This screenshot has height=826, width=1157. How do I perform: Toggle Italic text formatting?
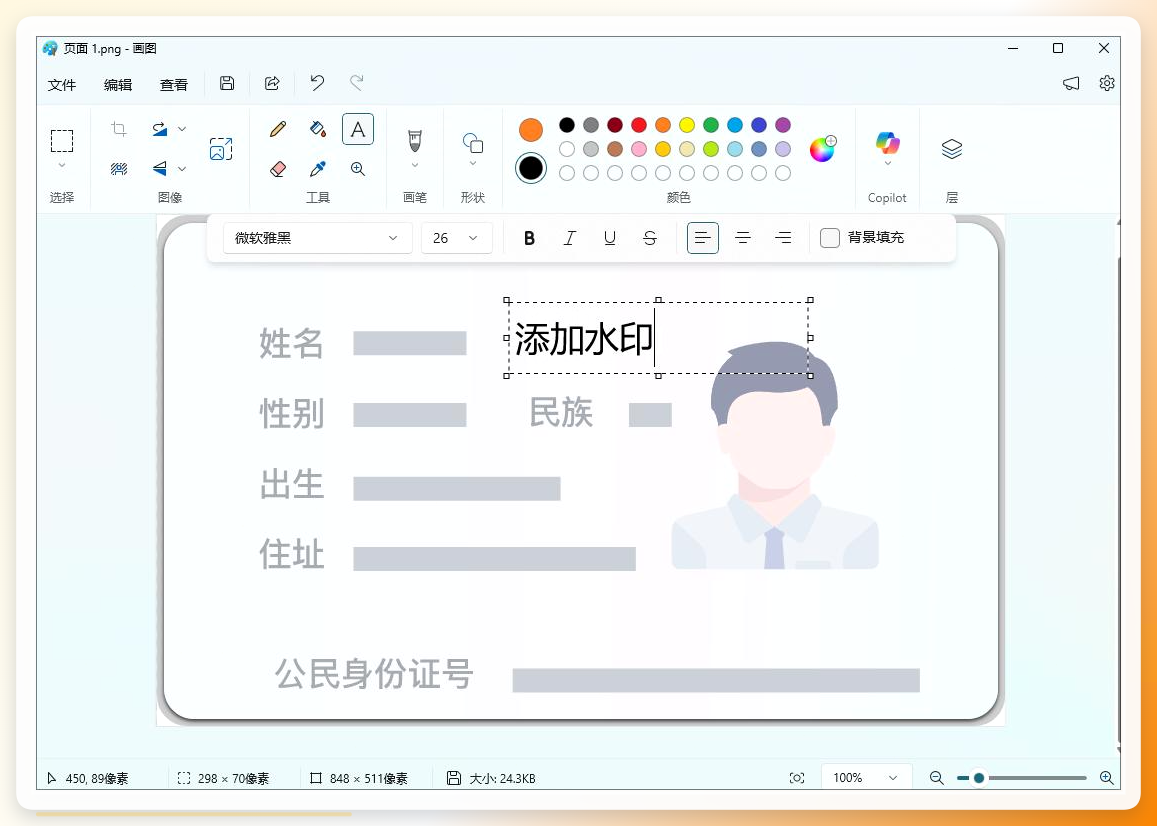pos(570,238)
